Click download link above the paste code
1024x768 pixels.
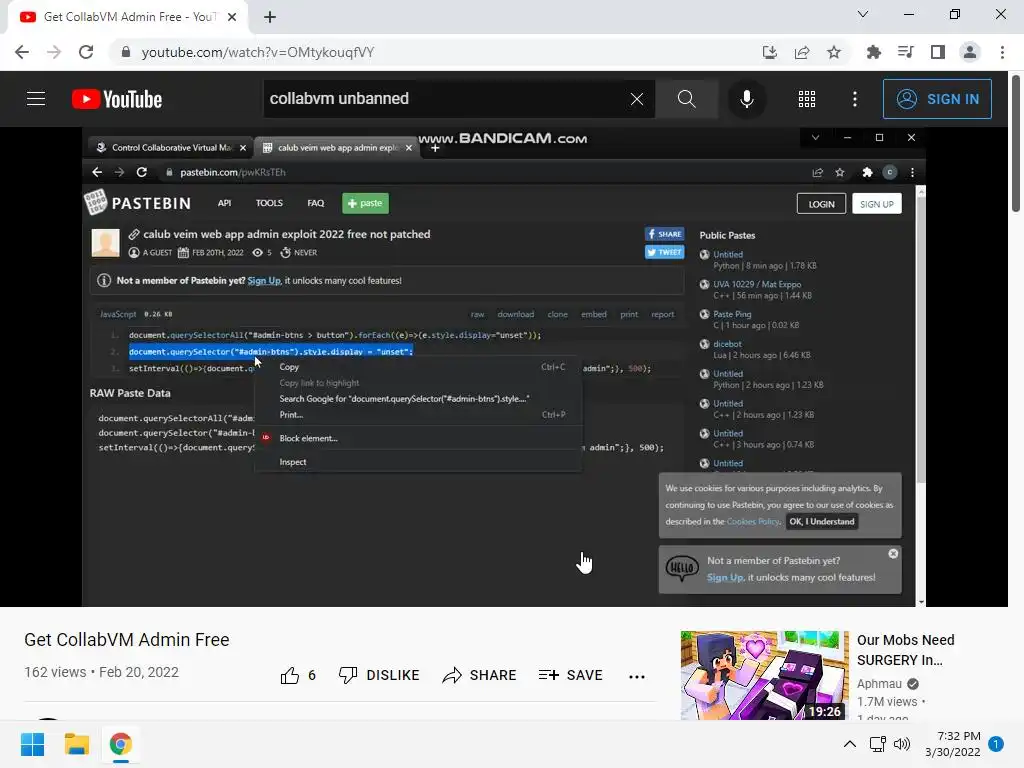(515, 314)
